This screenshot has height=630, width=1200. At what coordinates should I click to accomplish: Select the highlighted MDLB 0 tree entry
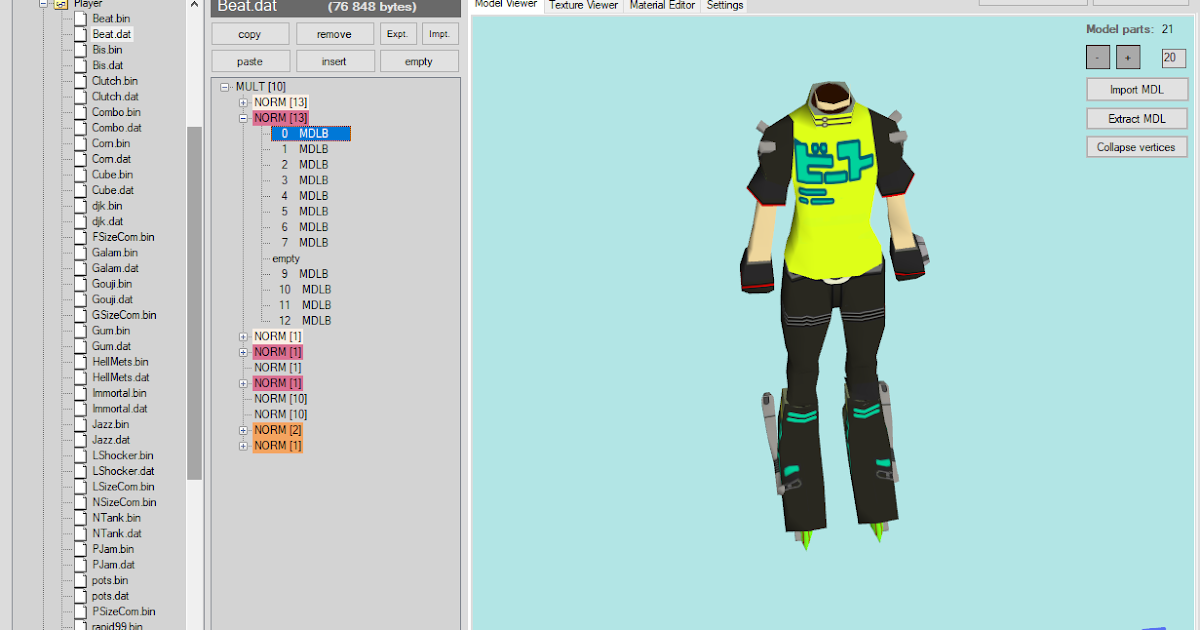311,132
